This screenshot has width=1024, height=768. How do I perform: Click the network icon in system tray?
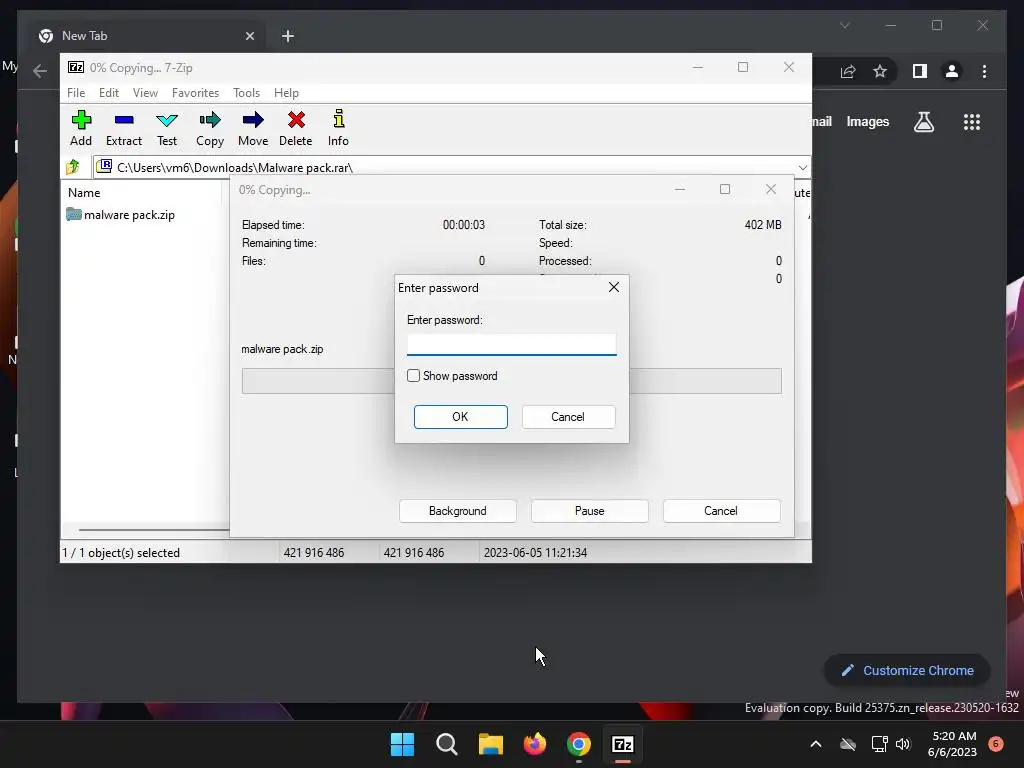click(879, 744)
